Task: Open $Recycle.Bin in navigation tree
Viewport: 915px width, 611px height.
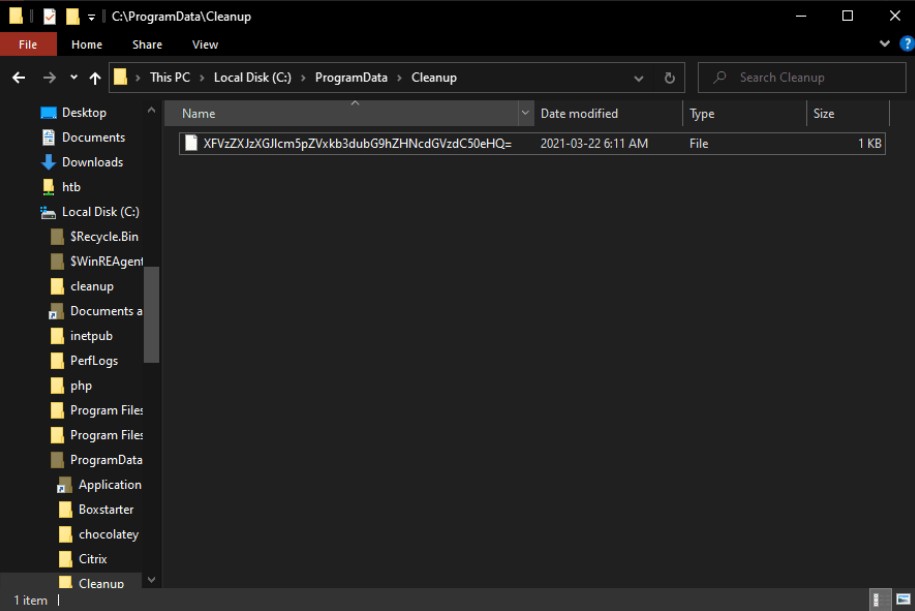Action: [104, 236]
